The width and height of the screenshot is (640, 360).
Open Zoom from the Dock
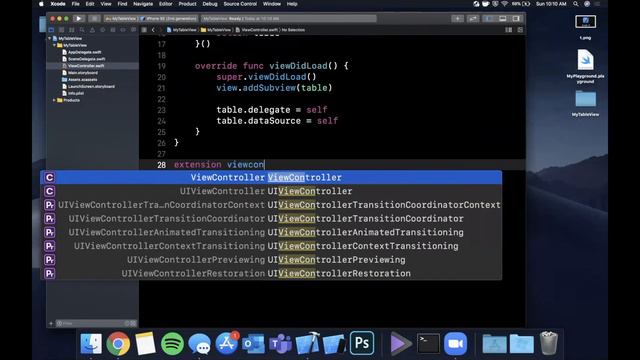coord(455,344)
